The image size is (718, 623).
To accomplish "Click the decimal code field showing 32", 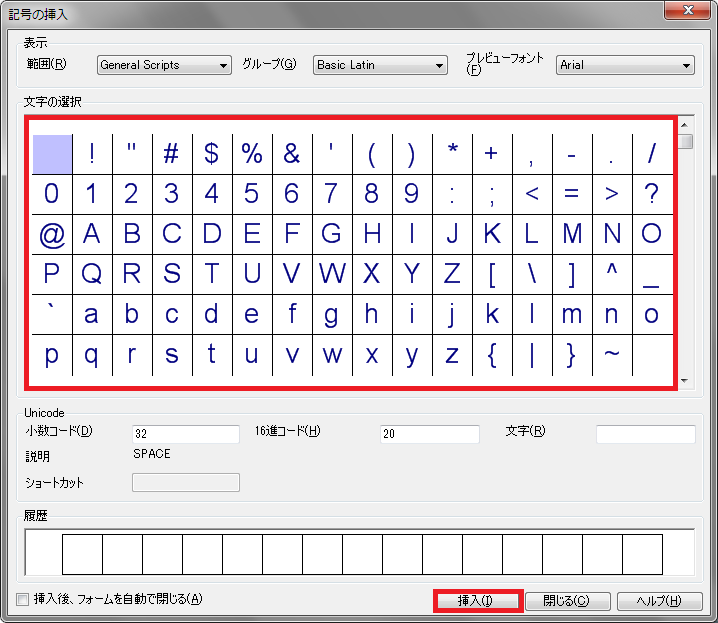I will click(185, 434).
